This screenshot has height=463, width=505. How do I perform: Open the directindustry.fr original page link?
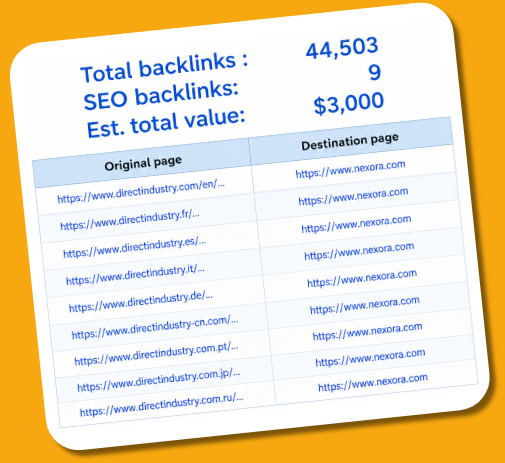click(x=130, y=220)
